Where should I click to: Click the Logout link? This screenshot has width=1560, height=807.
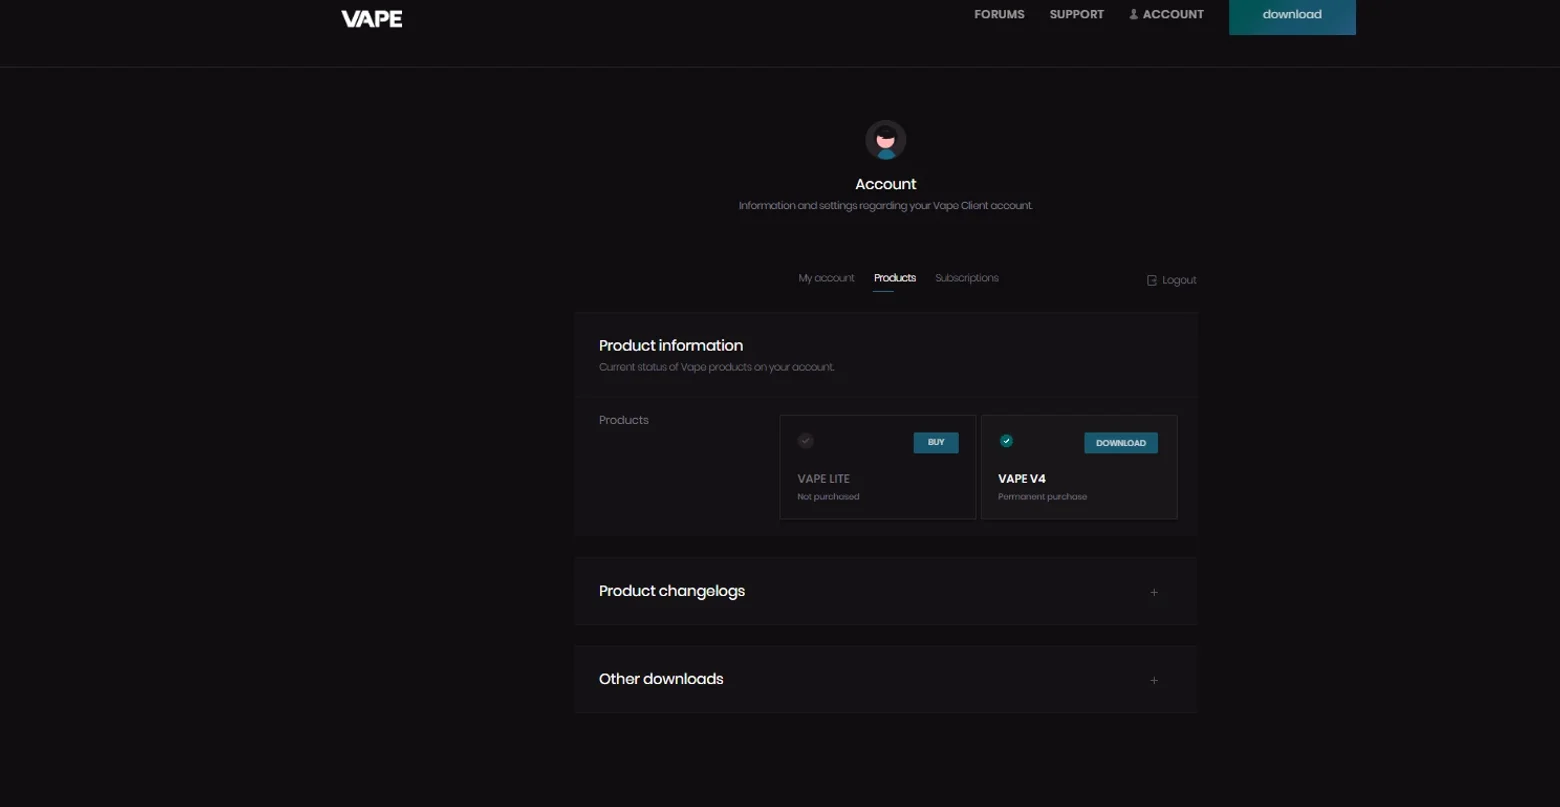pyautogui.click(x=1172, y=280)
